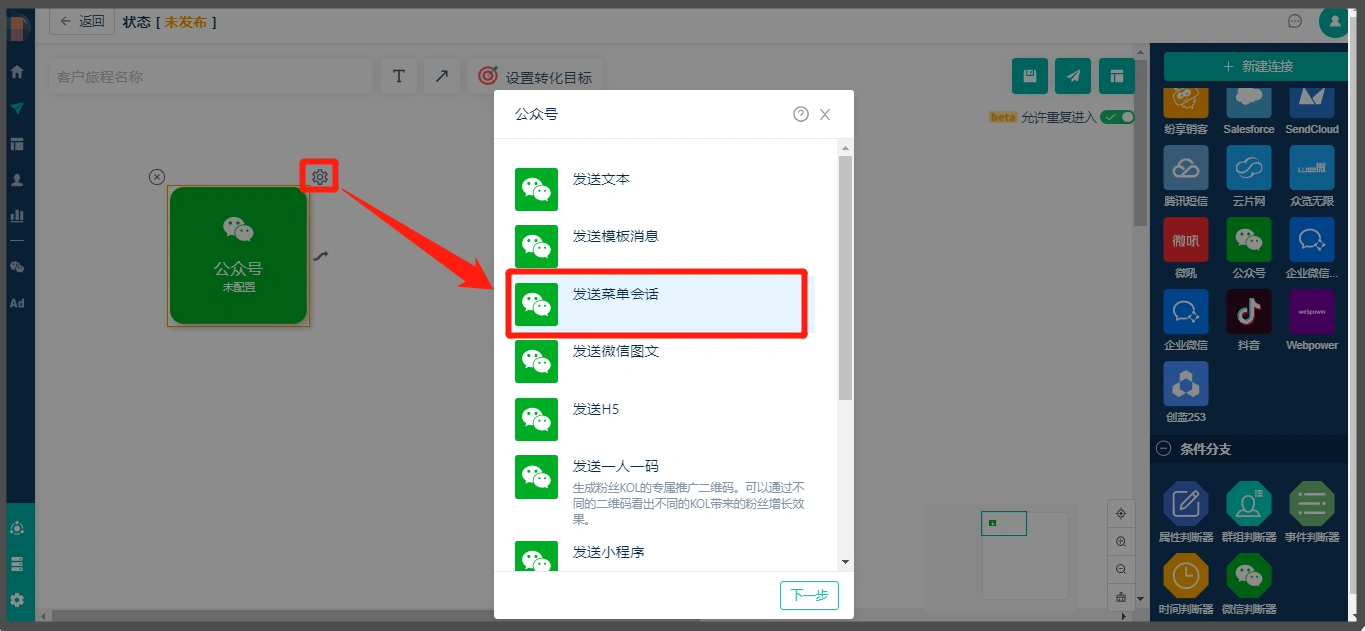Select the 公众号 node on canvas
Viewport: 1365px width, 631px height.
[x=238, y=256]
